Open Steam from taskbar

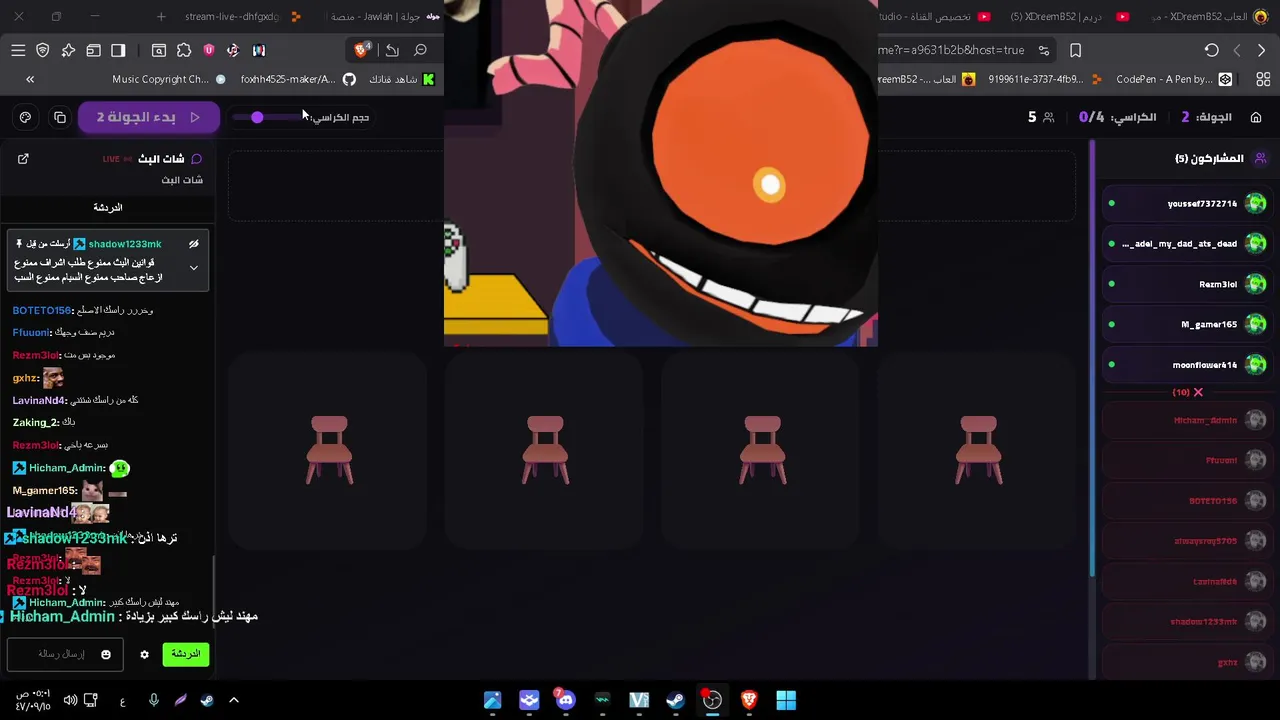tap(675, 700)
